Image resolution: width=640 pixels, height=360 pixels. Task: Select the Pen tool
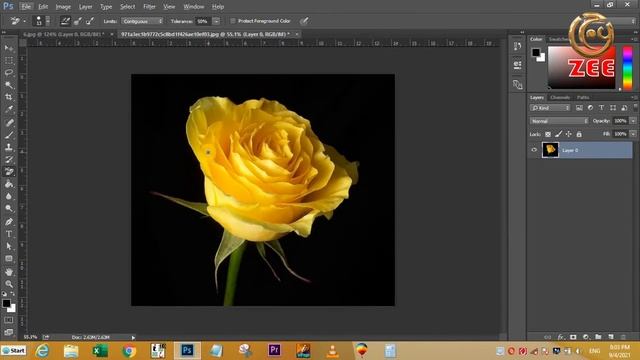point(9,222)
